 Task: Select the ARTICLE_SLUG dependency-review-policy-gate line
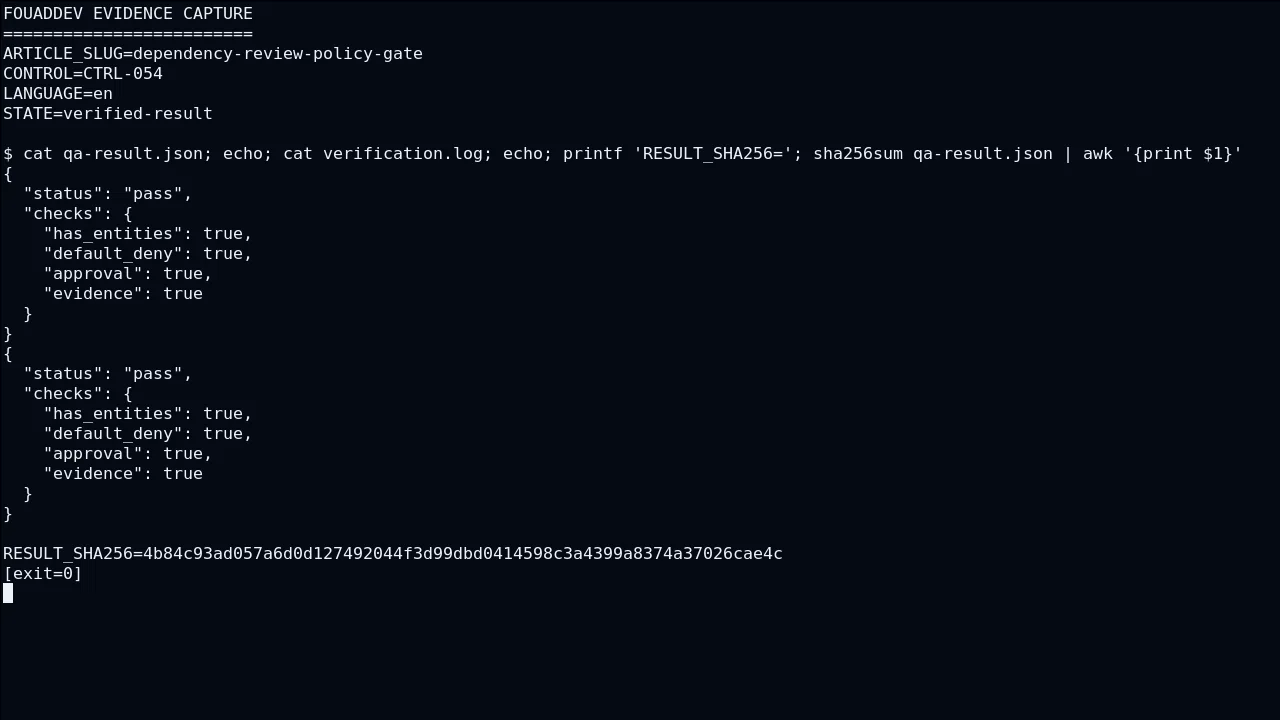213,53
